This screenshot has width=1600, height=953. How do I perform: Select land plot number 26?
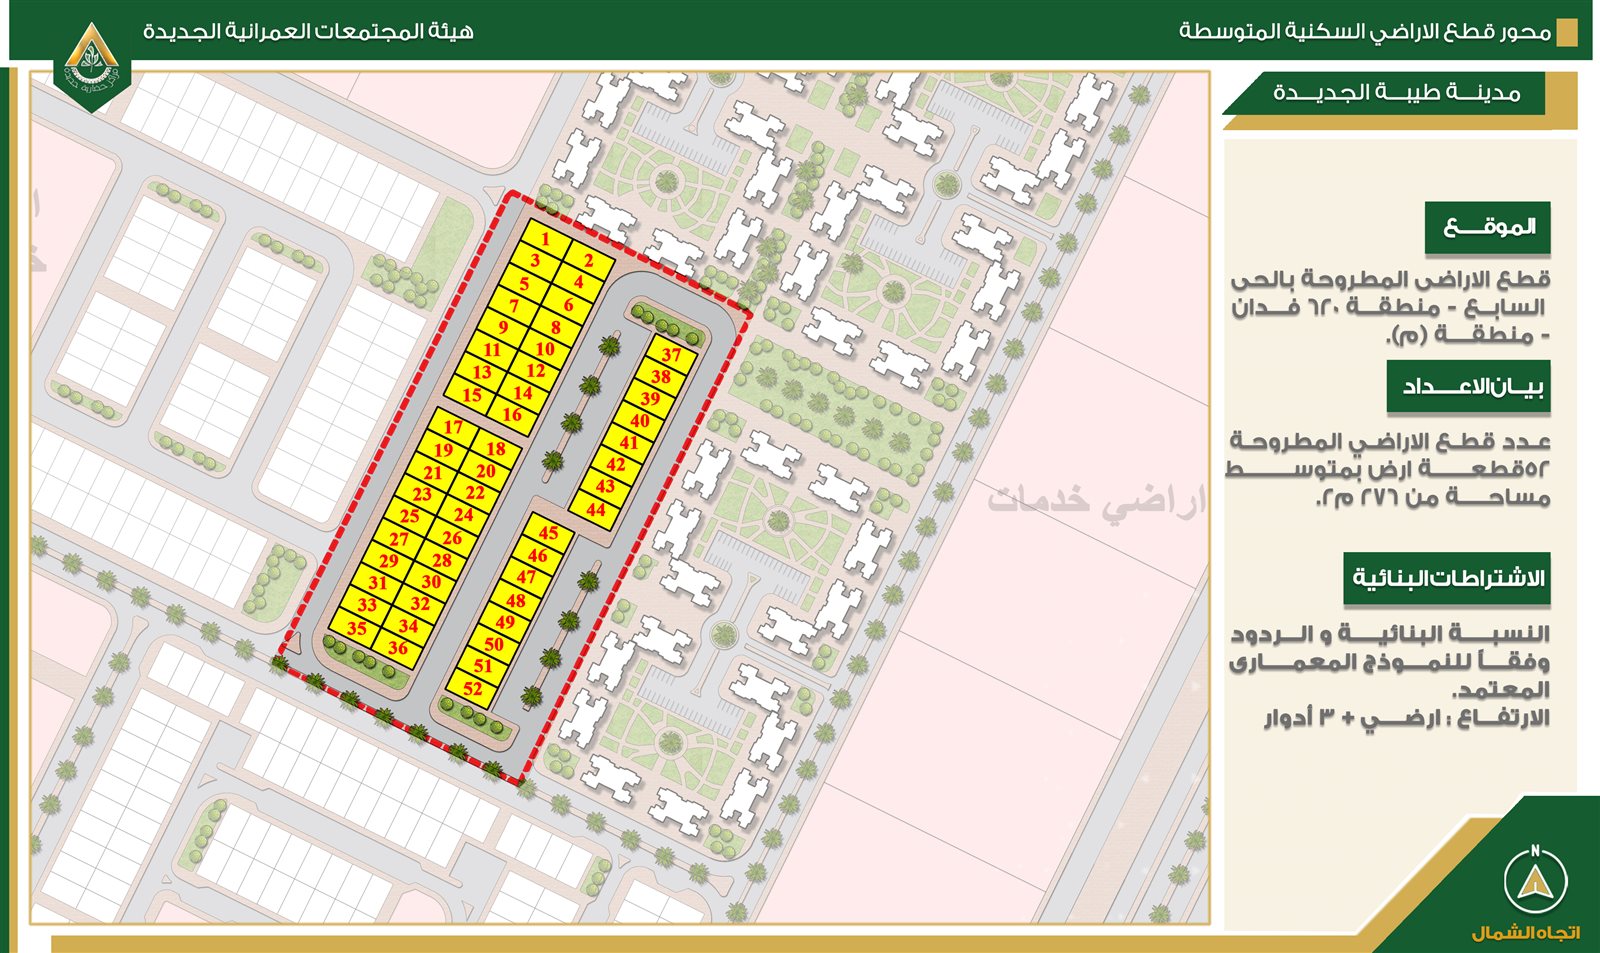pos(452,538)
